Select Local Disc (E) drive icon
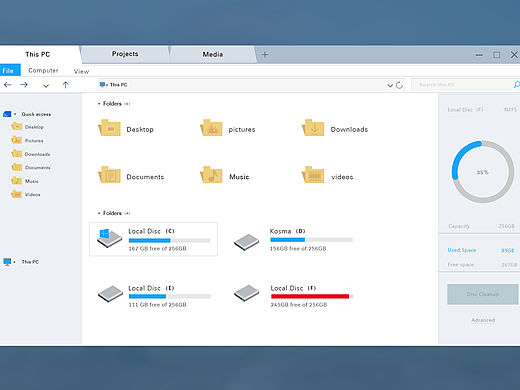520x390 pixels. 110,294
